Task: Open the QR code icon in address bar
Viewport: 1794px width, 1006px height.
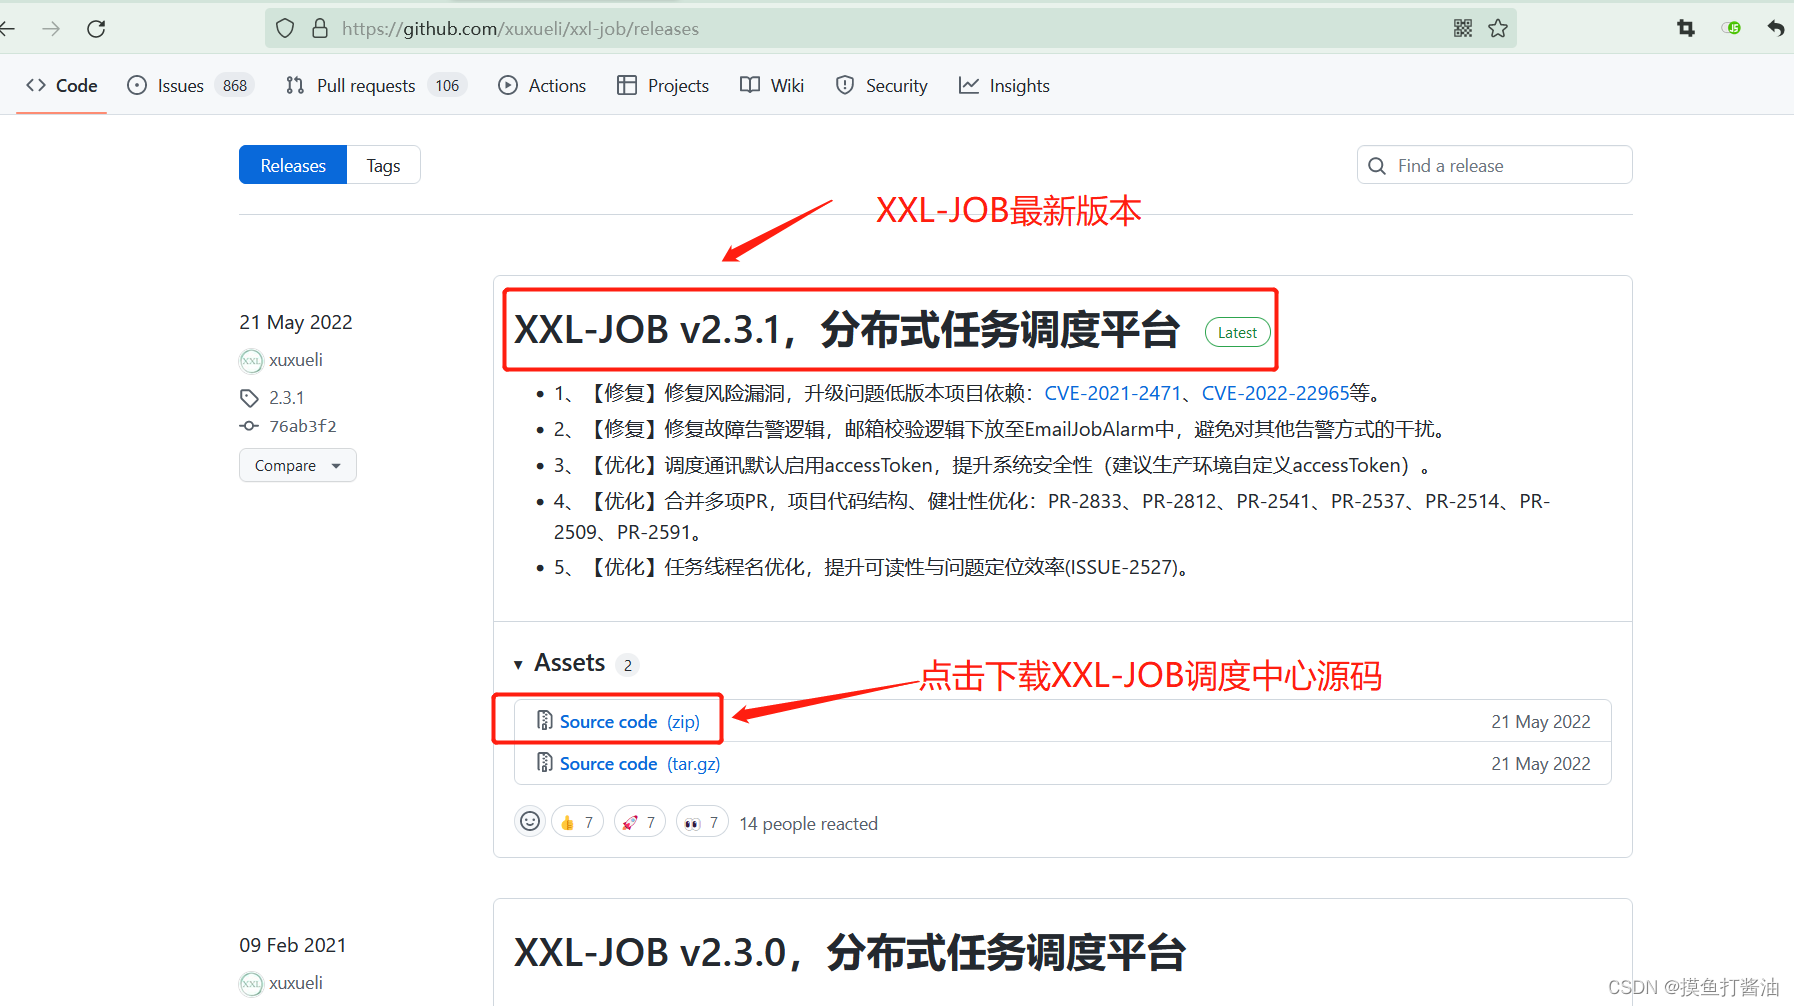Action: click(x=1463, y=28)
